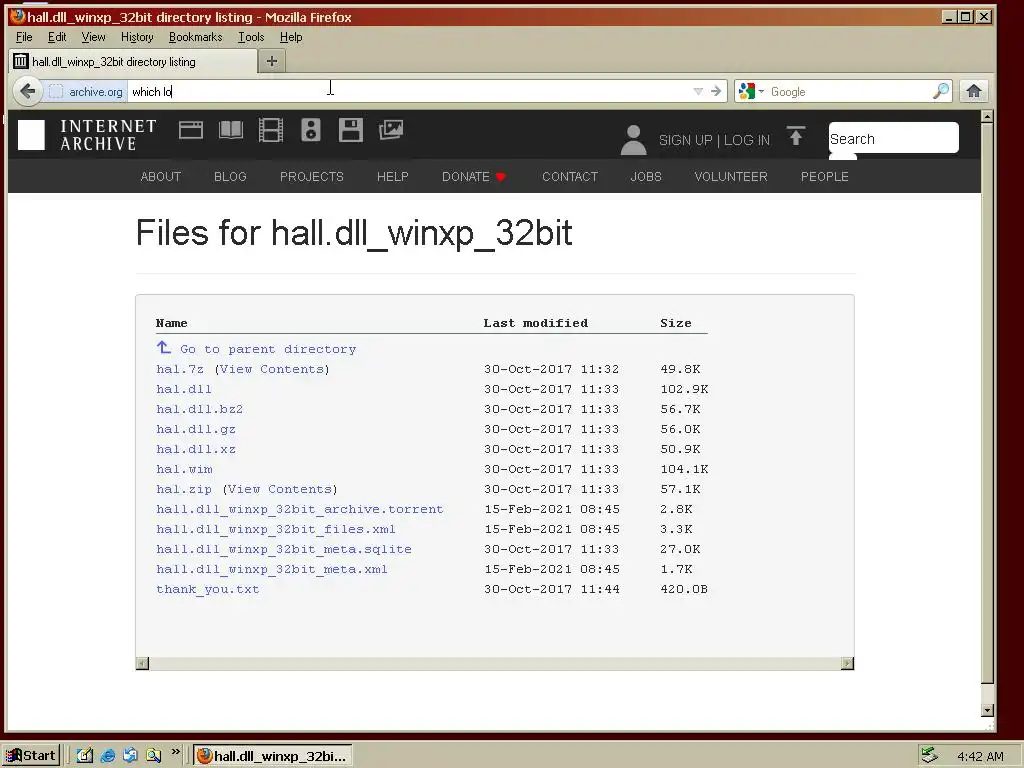Open a new tab with plus button

[272, 61]
